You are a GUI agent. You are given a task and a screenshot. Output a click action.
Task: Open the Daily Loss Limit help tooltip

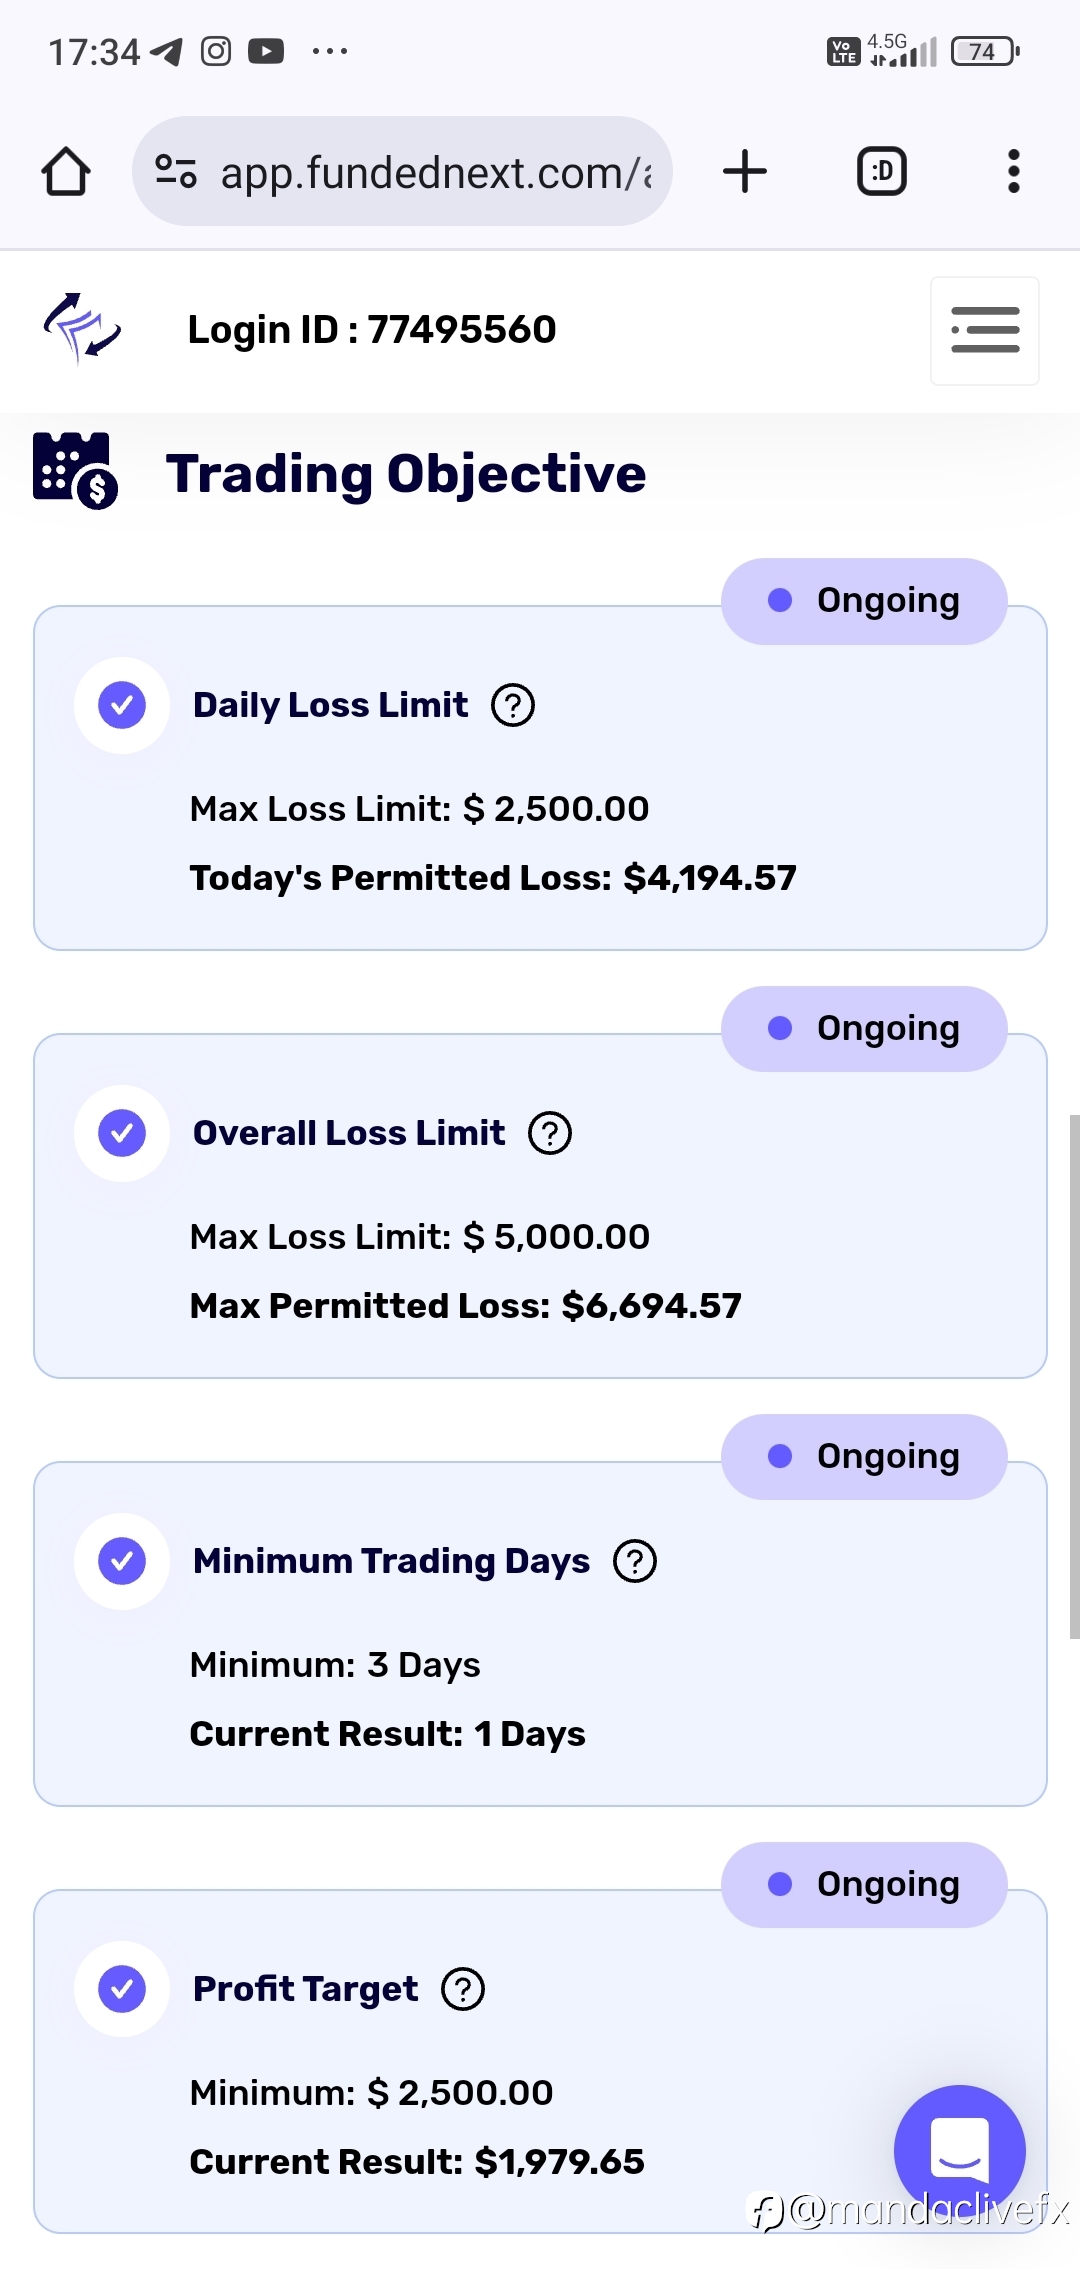(513, 705)
